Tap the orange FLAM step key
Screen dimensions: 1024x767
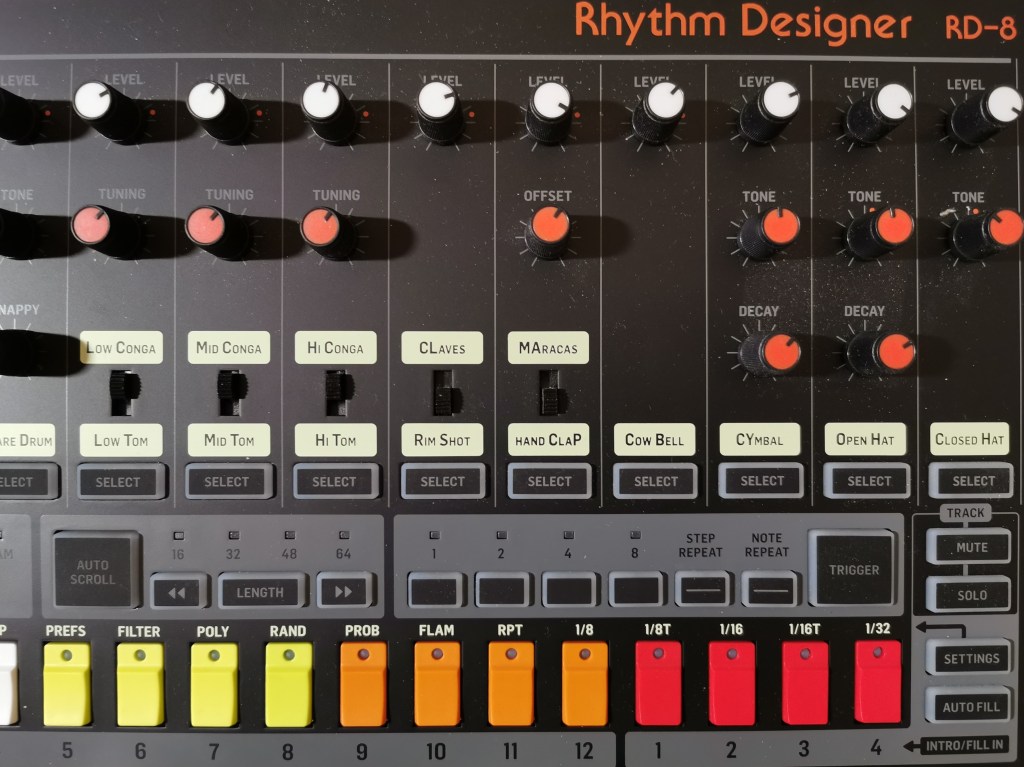(437, 684)
